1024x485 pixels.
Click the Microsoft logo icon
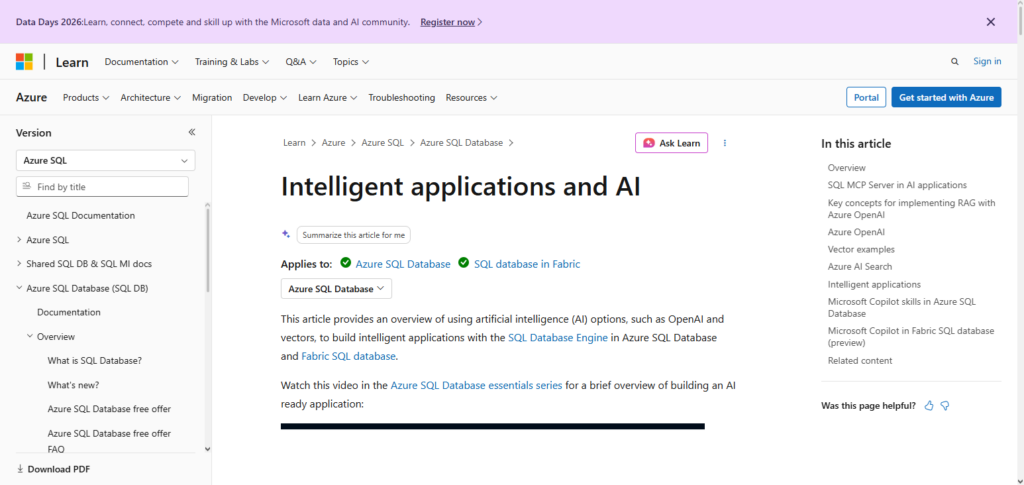(24, 62)
